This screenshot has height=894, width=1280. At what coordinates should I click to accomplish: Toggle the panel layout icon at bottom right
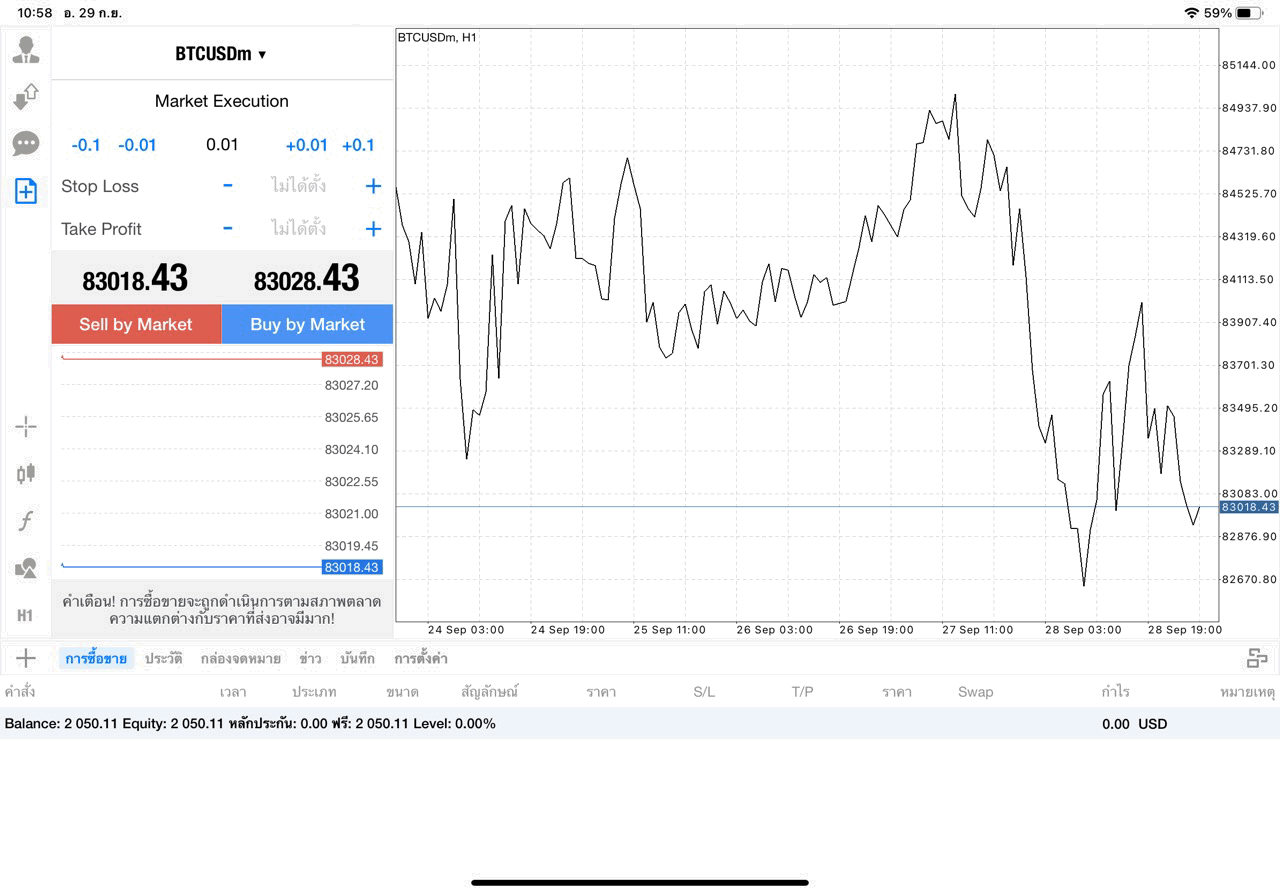click(1257, 658)
